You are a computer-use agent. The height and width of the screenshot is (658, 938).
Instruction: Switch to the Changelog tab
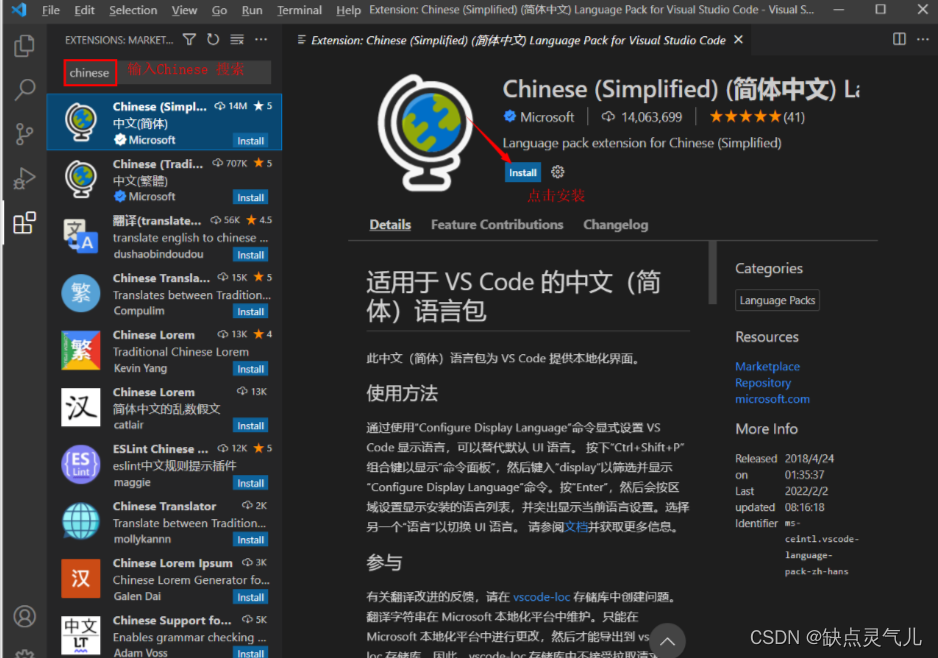616,225
